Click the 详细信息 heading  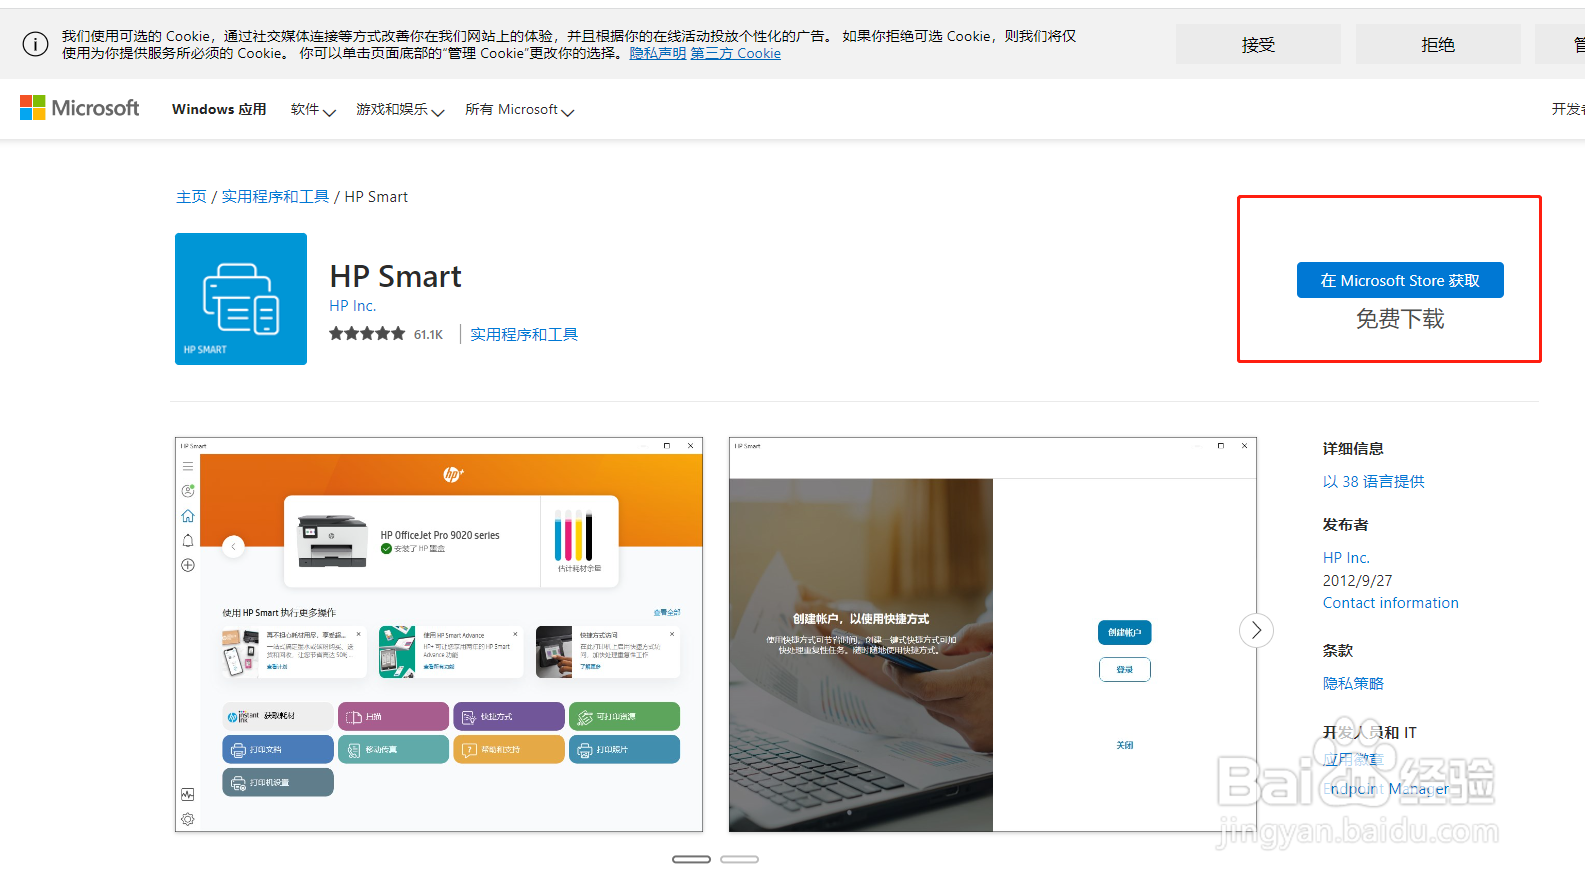click(x=1353, y=448)
